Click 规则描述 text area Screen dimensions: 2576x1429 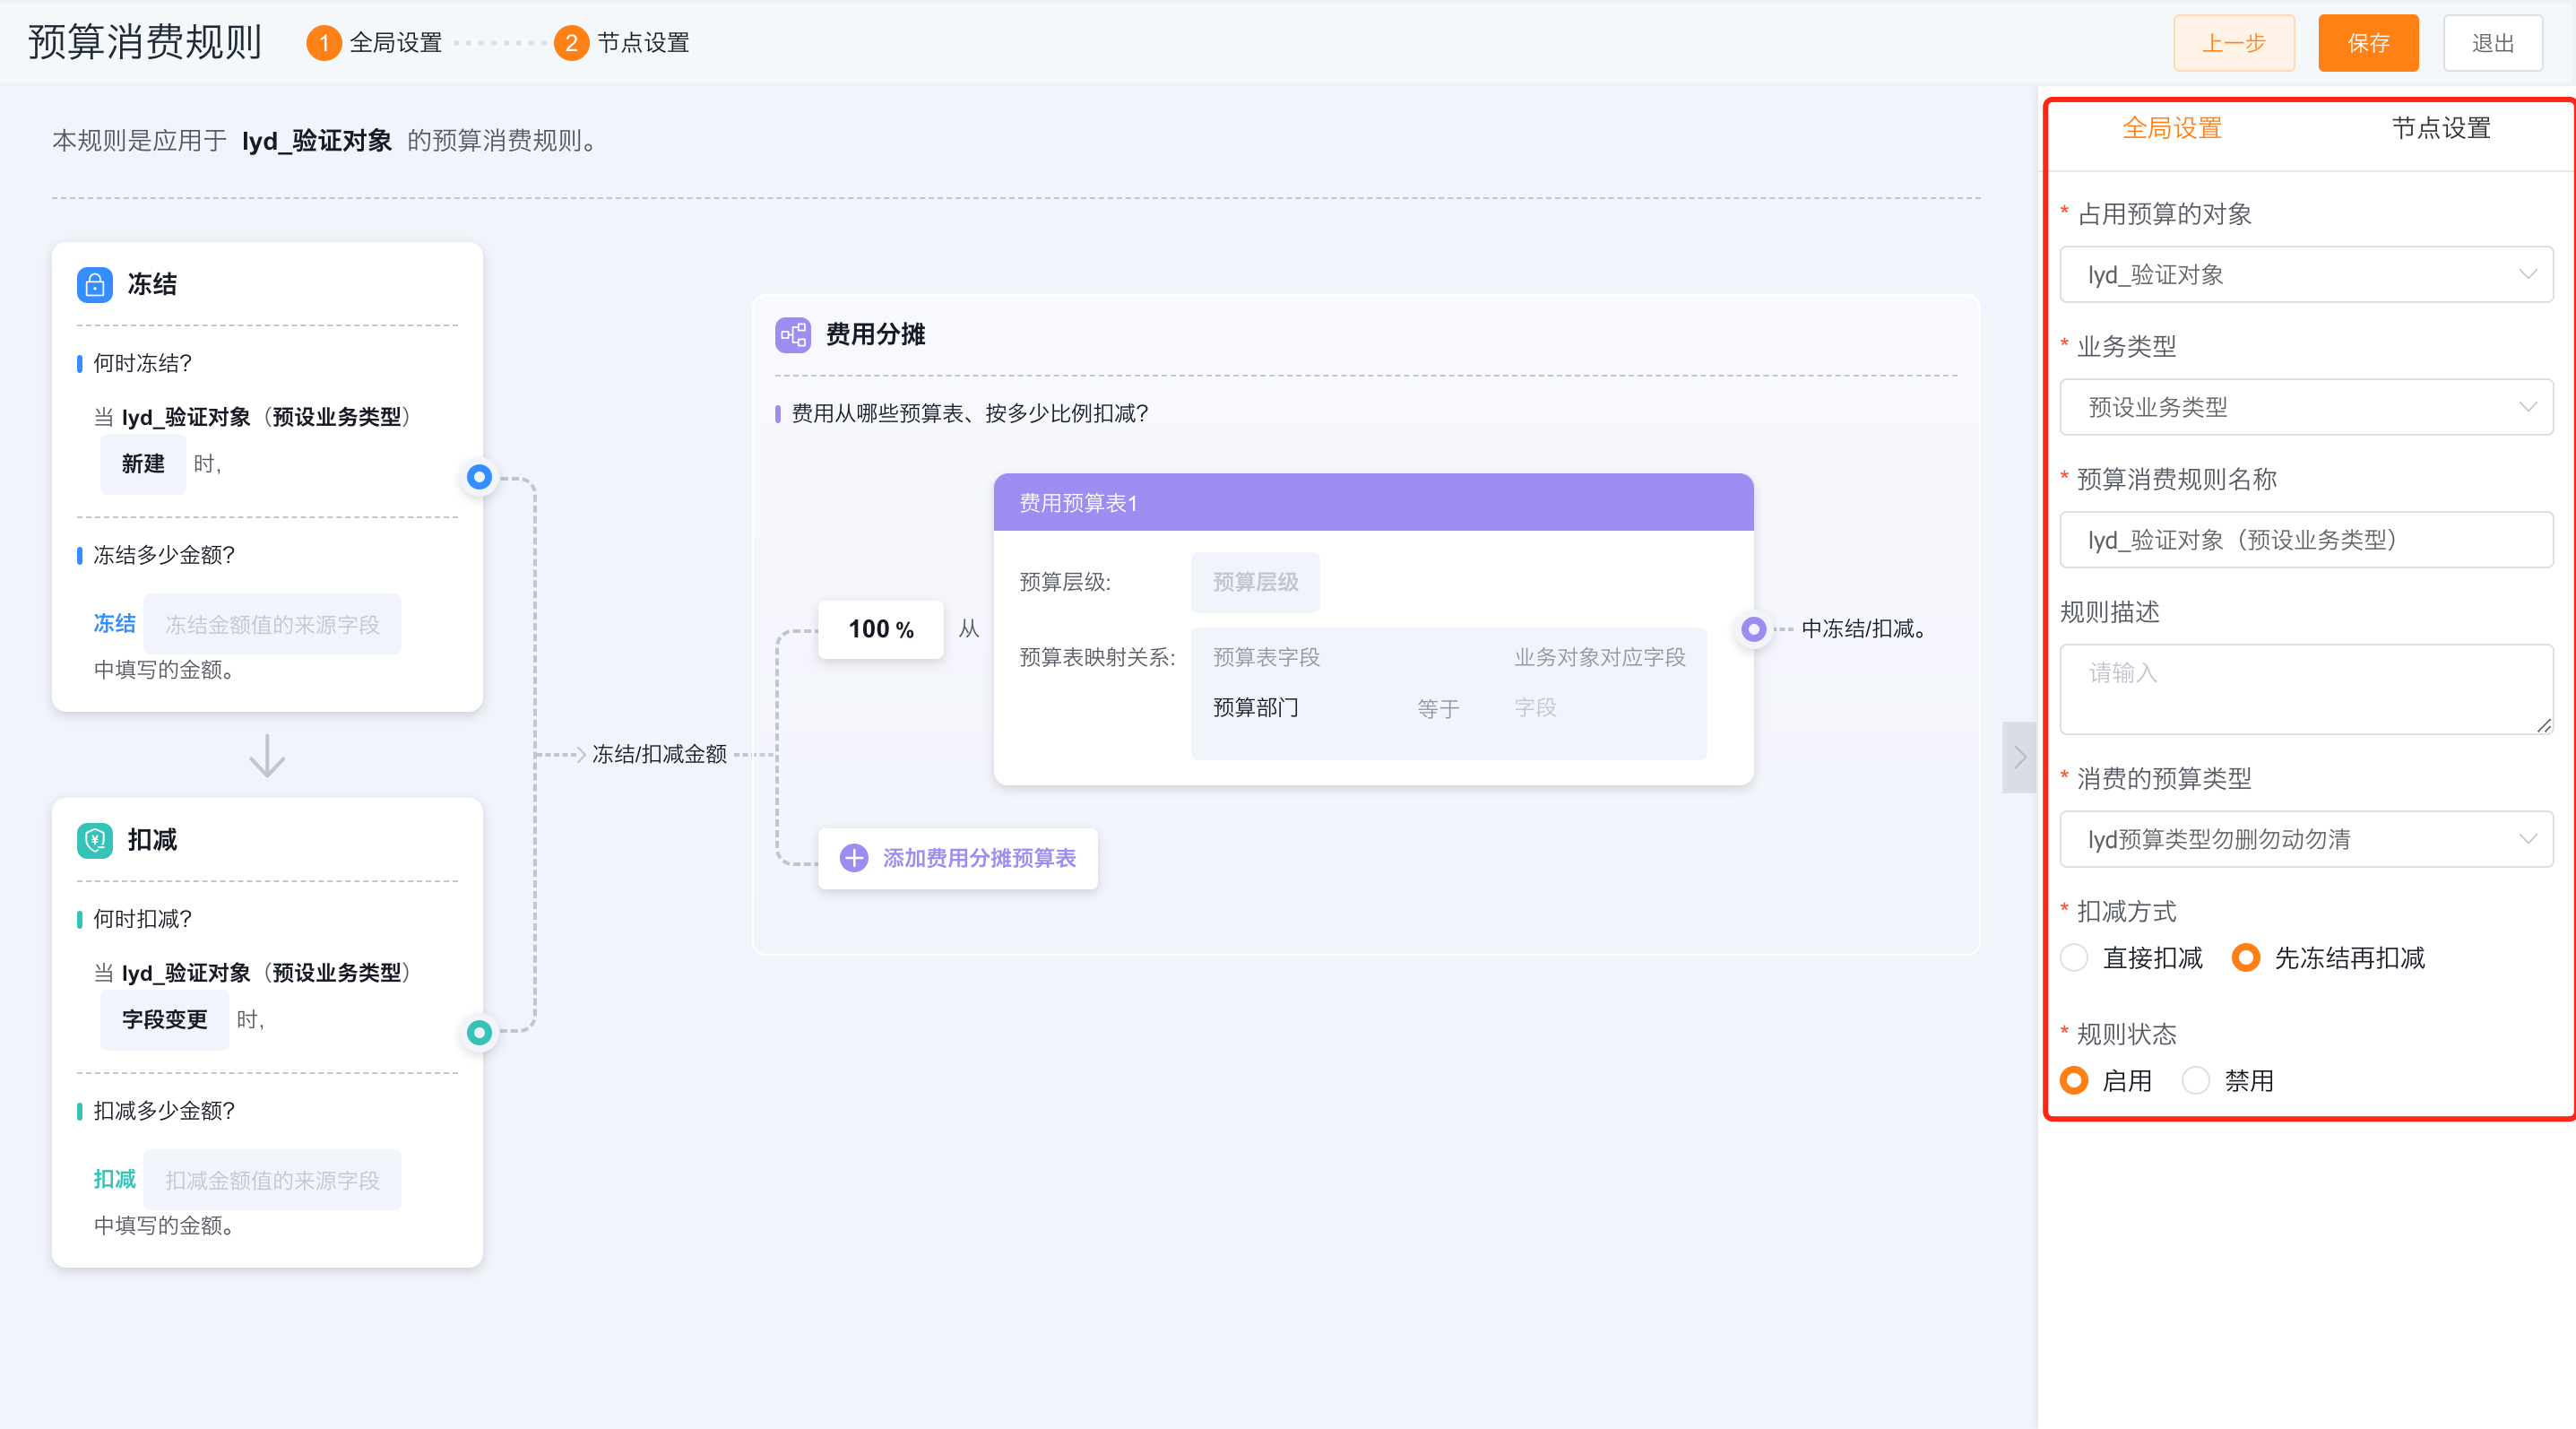tap(2306, 689)
